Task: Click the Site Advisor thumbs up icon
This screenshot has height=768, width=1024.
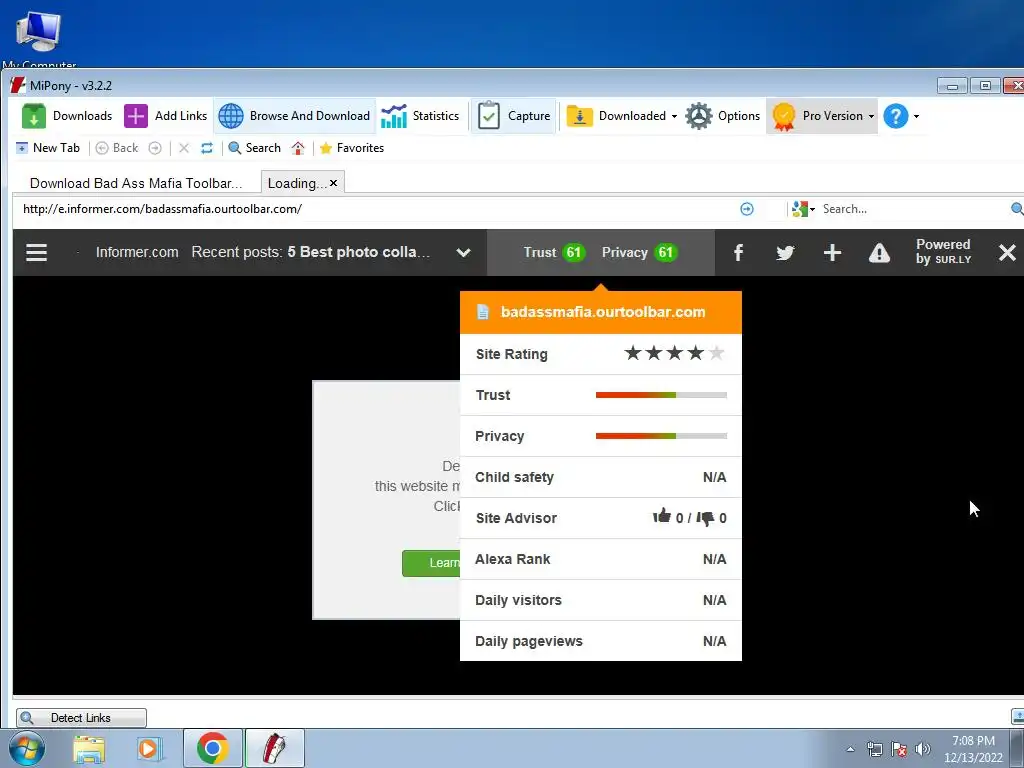Action: point(662,516)
